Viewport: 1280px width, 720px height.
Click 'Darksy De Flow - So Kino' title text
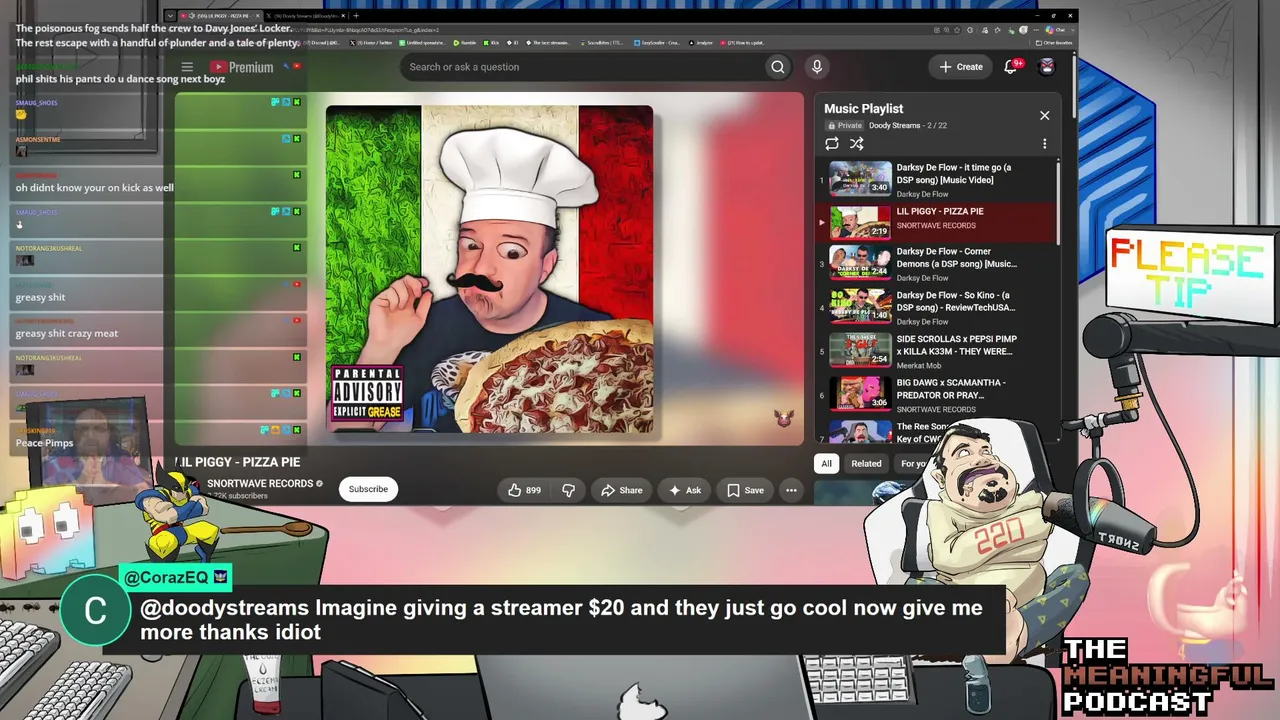click(x=956, y=302)
